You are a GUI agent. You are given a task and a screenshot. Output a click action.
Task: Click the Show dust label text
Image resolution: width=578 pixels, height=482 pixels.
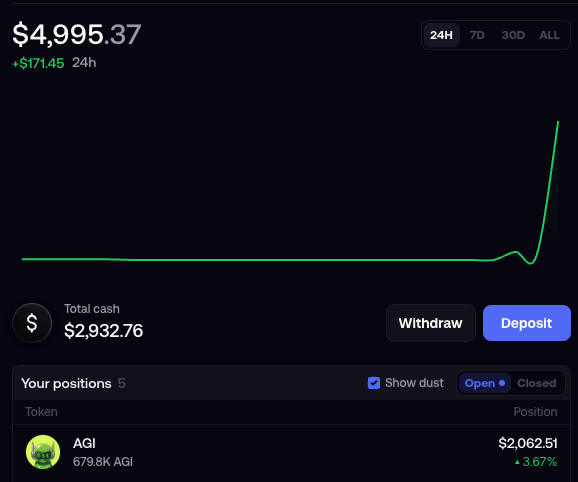(x=414, y=383)
